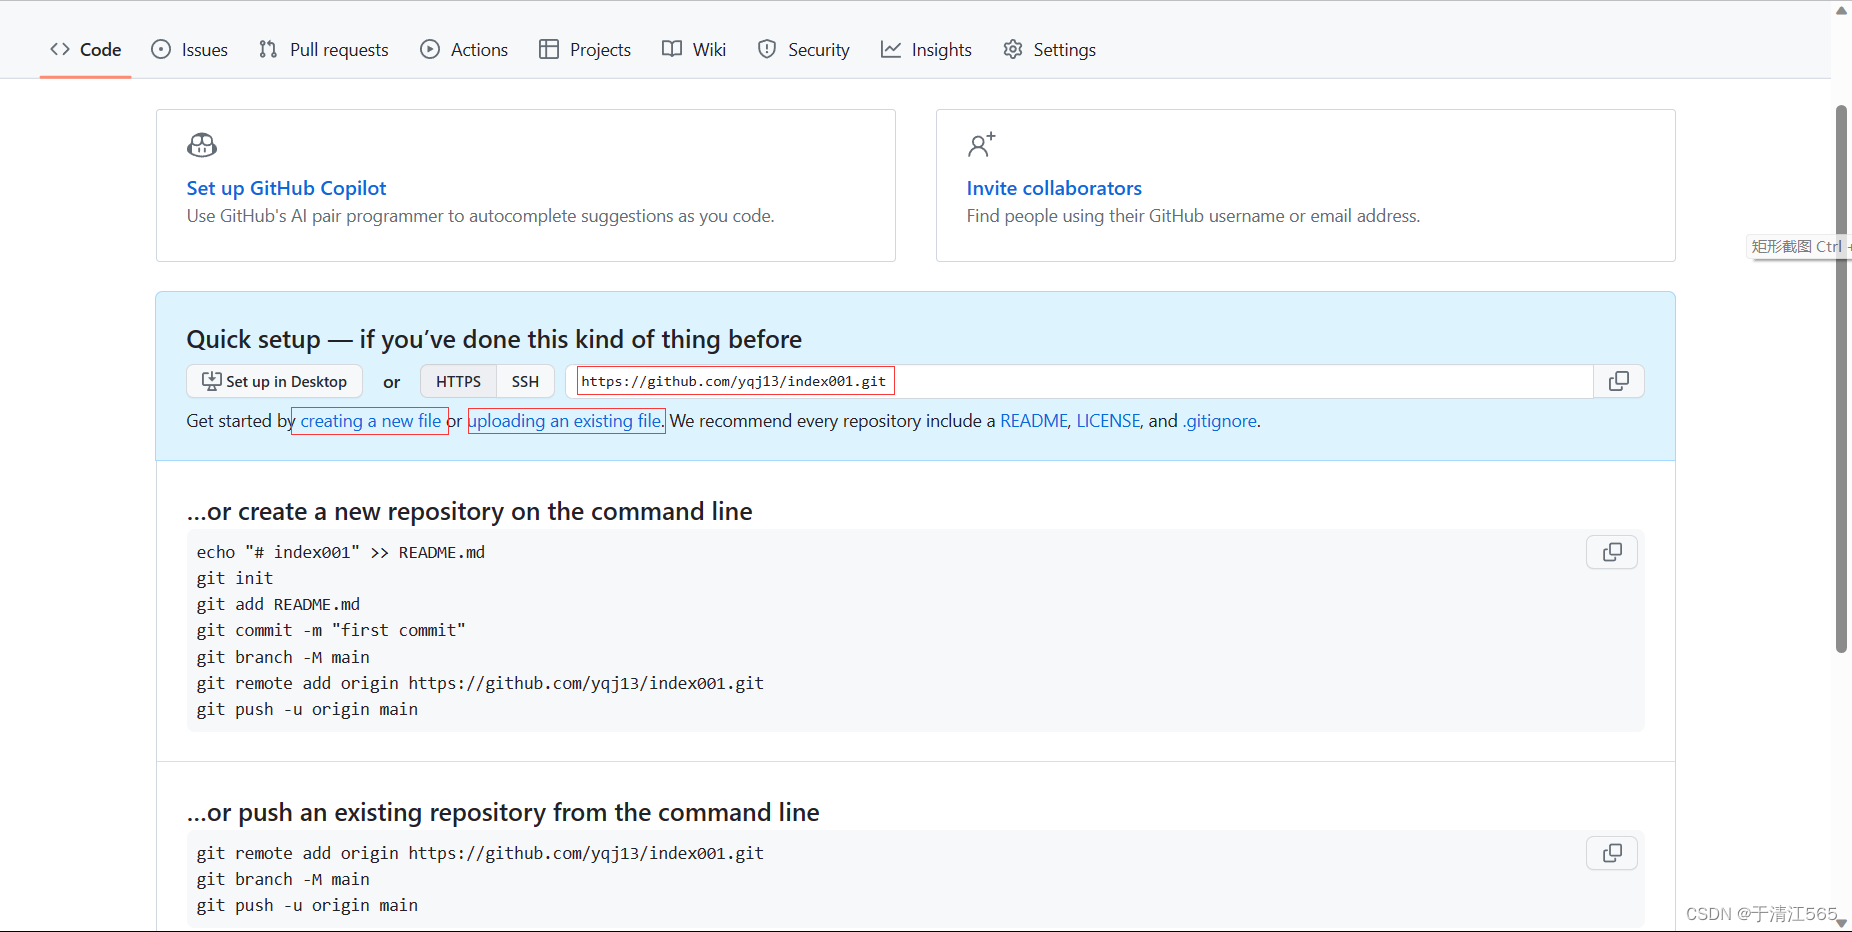Click the 'echo "# index001" >> README.md' line

(341, 552)
